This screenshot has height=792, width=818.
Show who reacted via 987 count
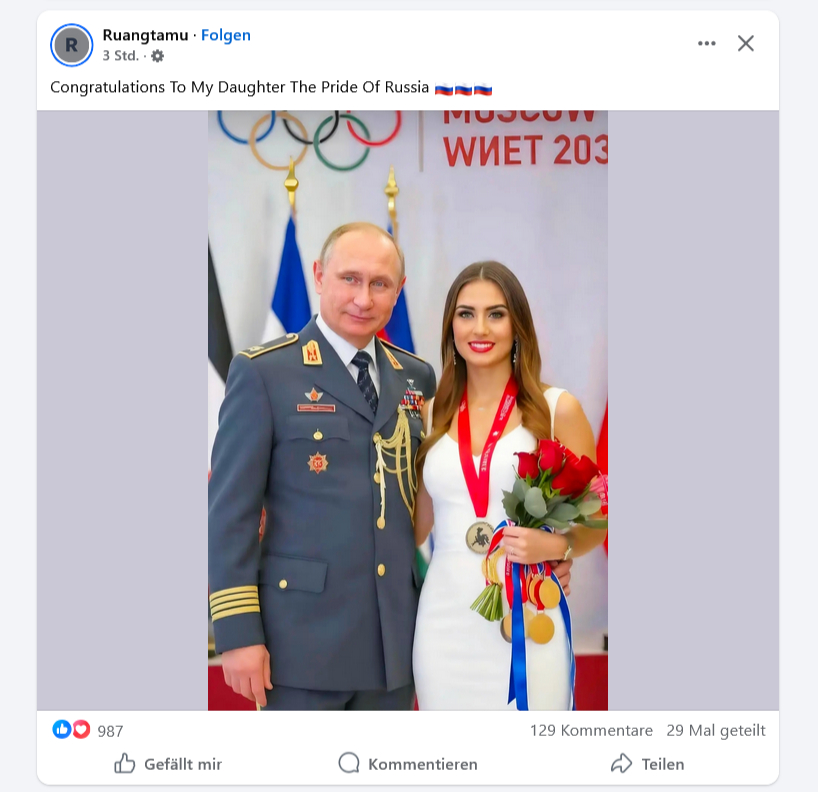click(x=110, y=731)
